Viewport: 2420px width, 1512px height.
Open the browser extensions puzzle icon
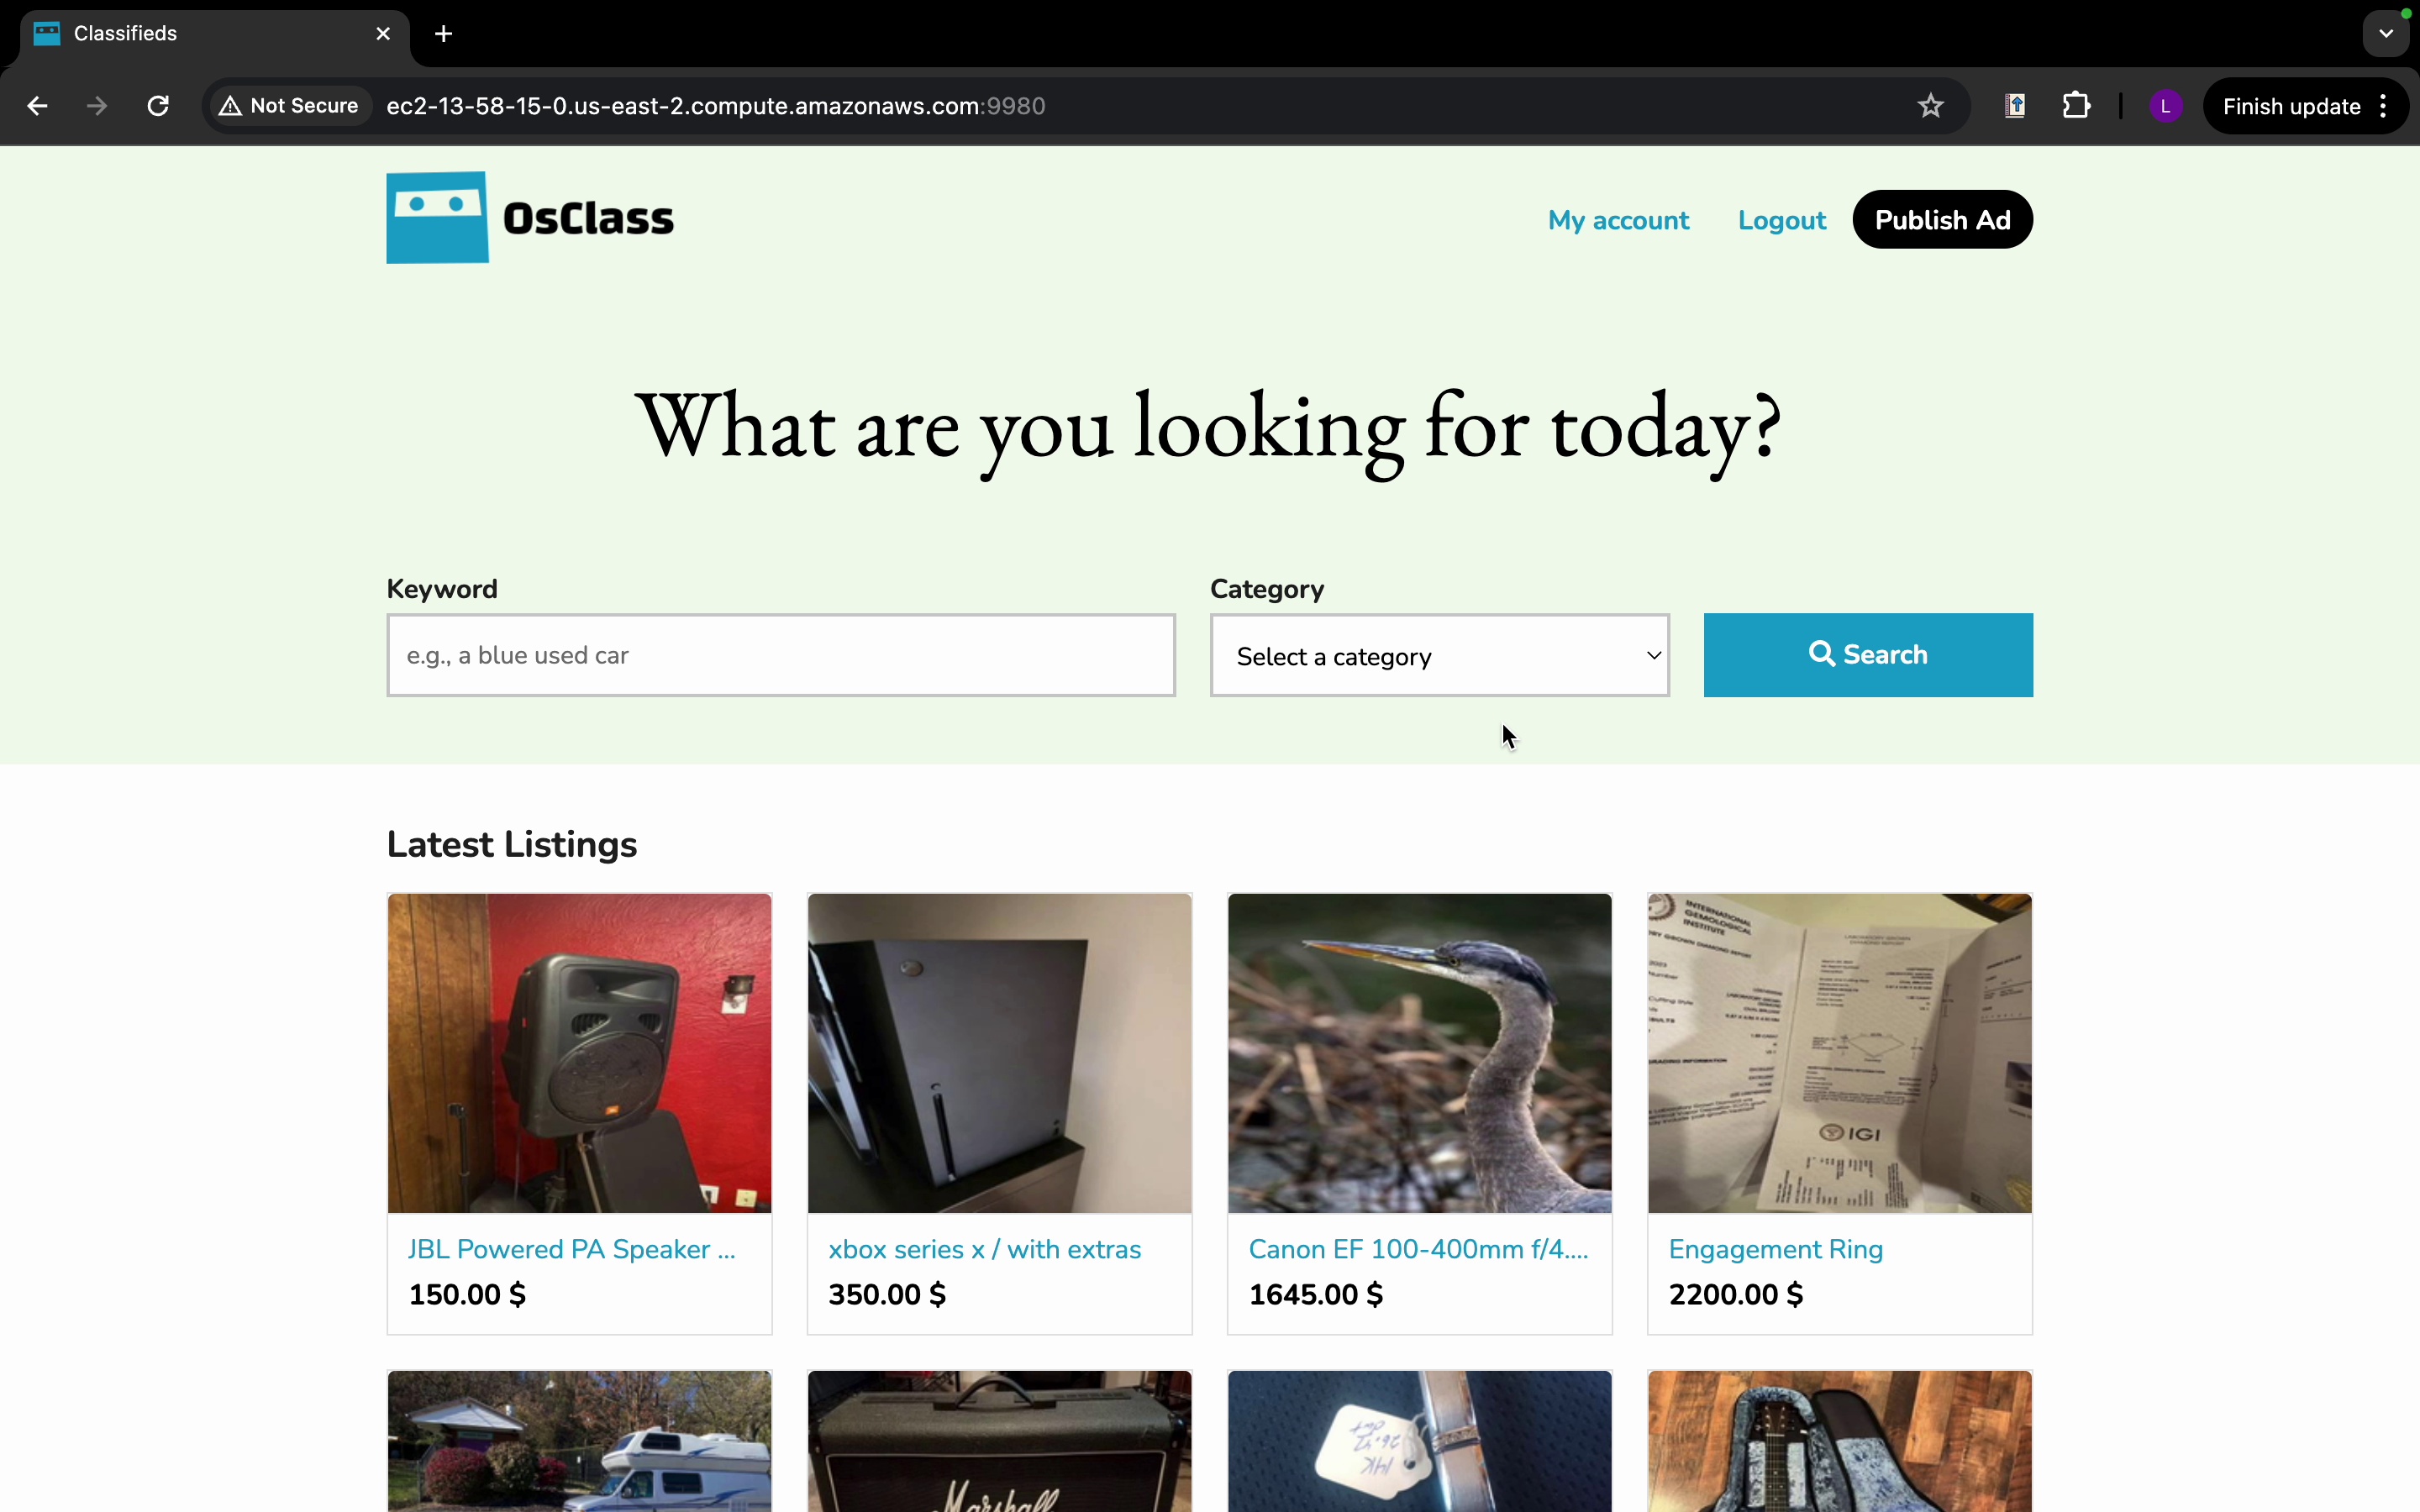(x=2077, y=106)
